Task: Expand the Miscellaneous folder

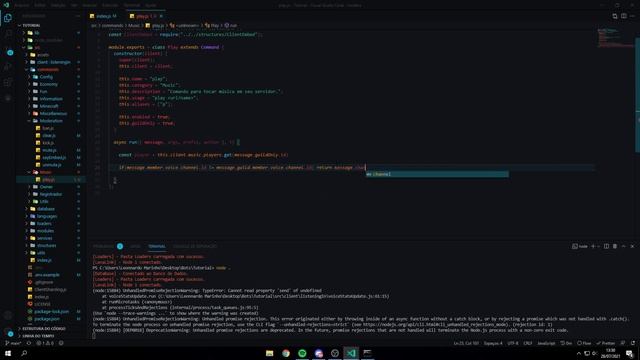Action: pos(53,113)
